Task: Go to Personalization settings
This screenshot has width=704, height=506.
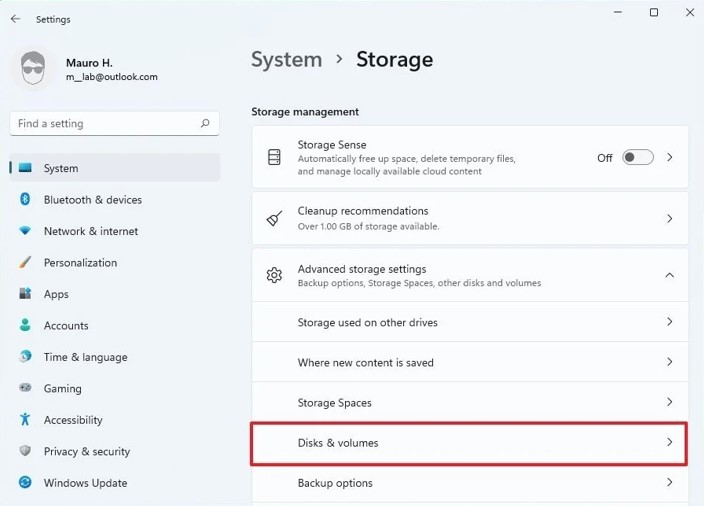Action: click(114, 262)
